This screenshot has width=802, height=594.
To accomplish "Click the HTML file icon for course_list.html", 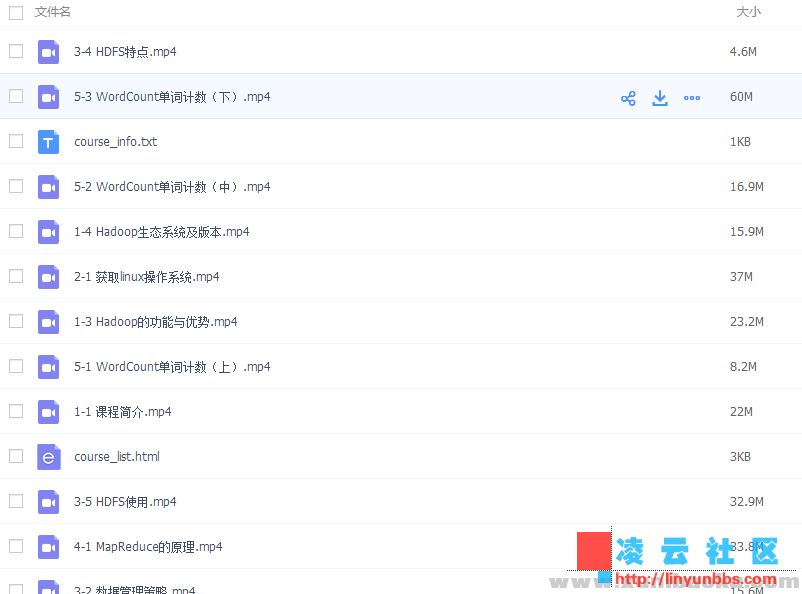I will (x=49, y=457).
